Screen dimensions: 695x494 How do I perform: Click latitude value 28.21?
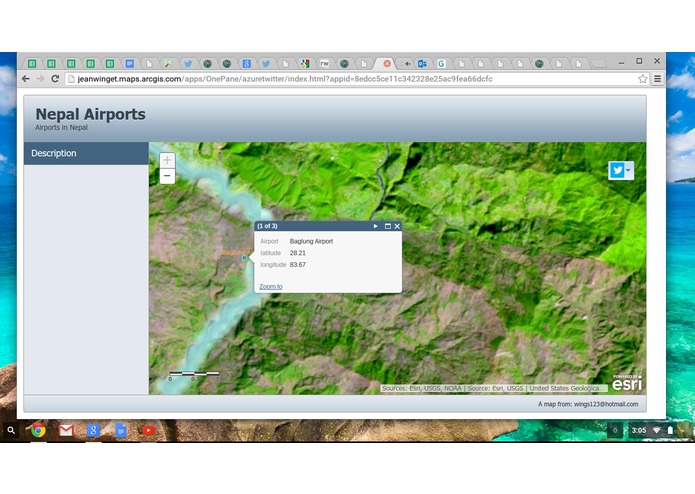pos(297,253)
